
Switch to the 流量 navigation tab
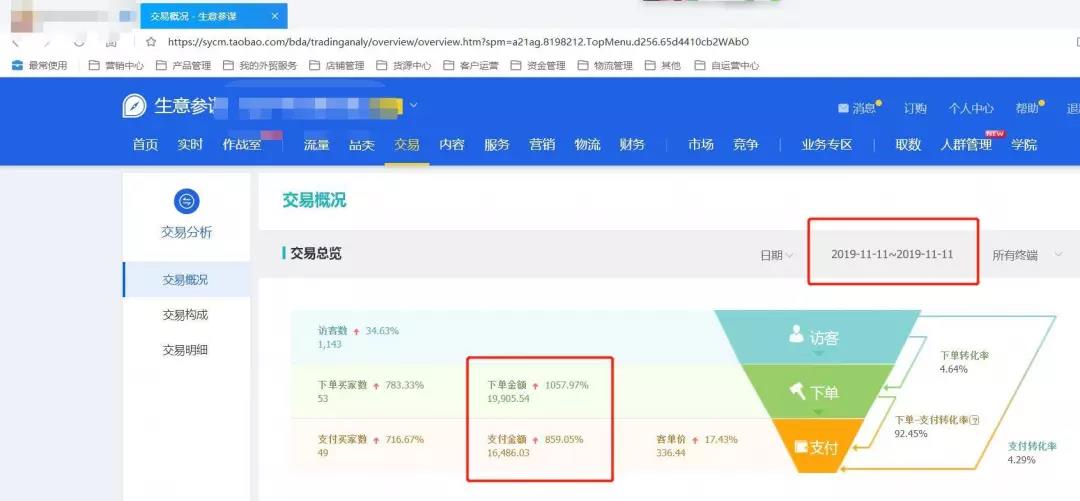[316, 145]
